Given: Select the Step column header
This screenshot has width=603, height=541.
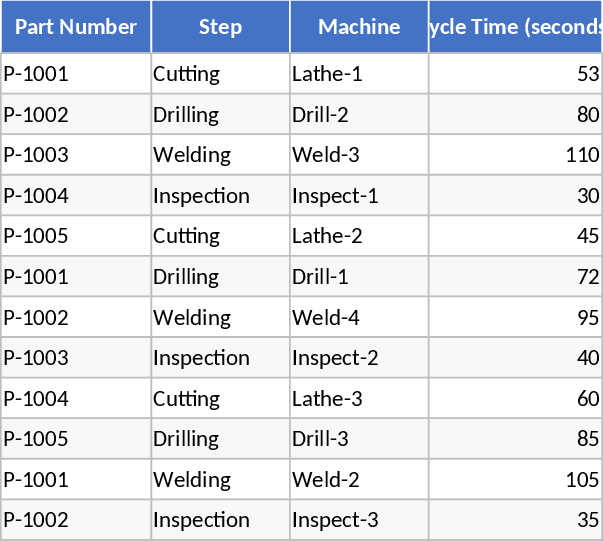Looking at the screenshot, I should [x=220, y=27].
